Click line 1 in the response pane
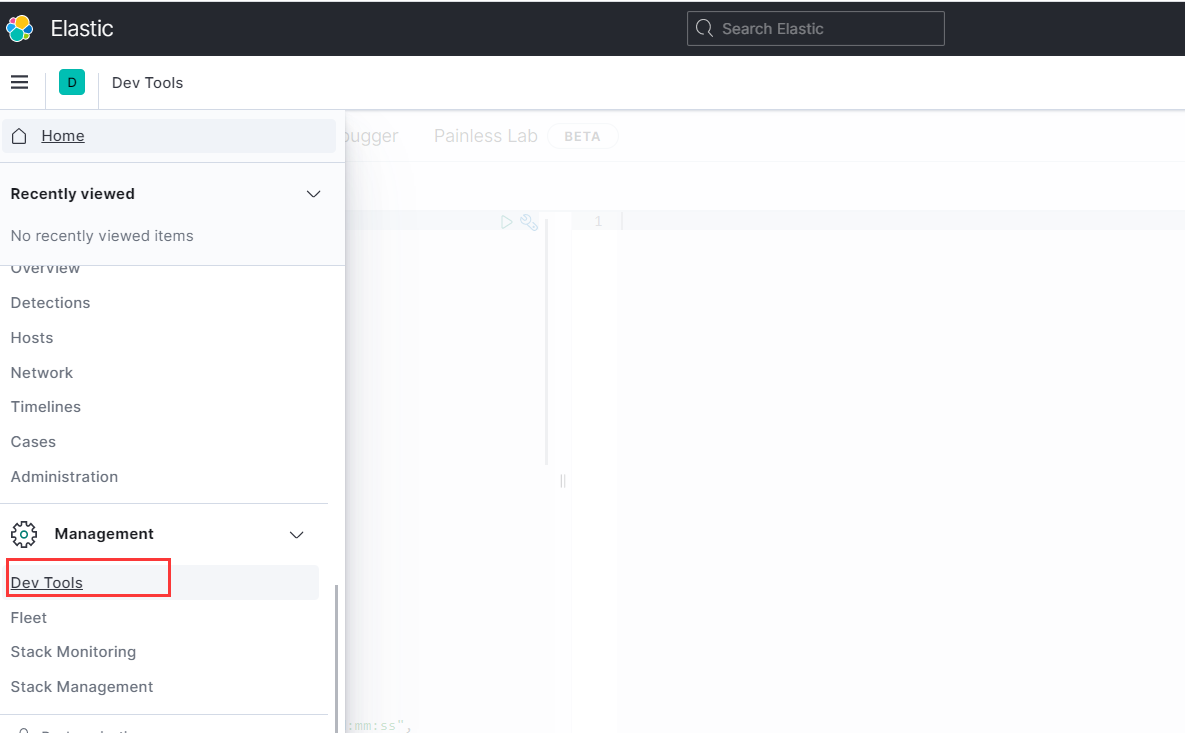Viewport: 1185px width, 733px height. pos(598,221)
